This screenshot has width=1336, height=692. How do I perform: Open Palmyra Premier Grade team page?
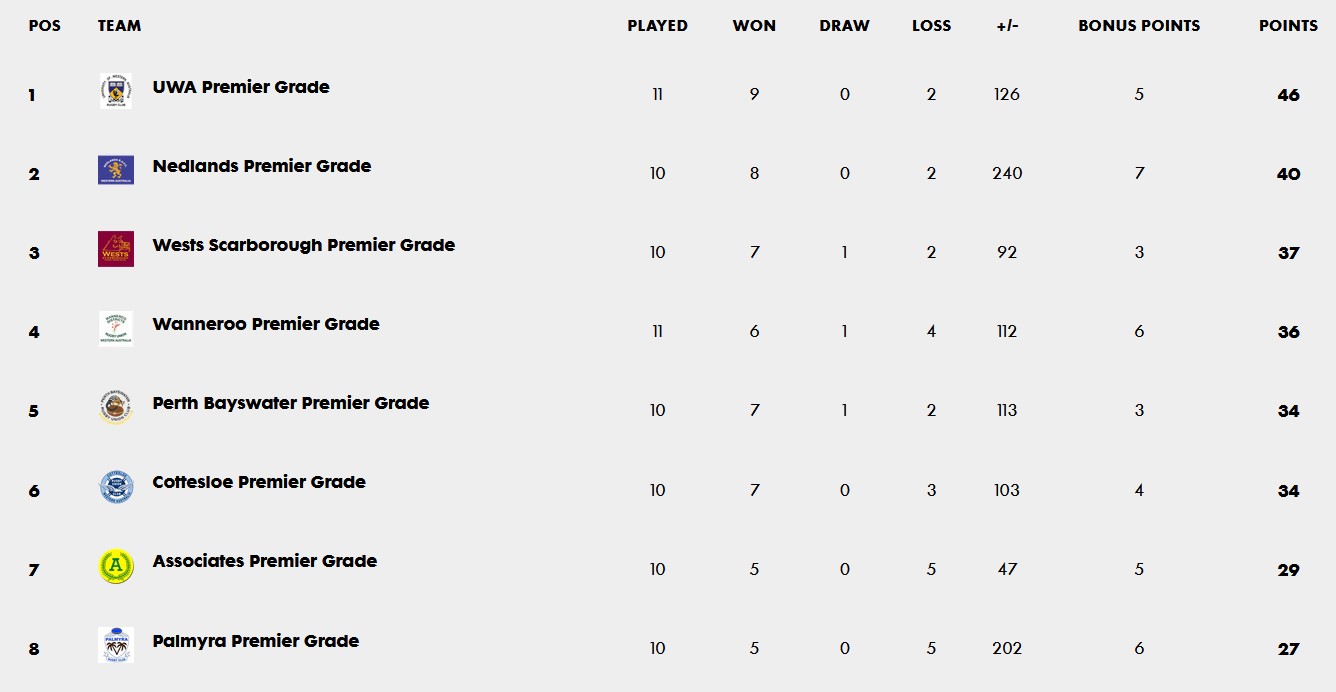256,641
